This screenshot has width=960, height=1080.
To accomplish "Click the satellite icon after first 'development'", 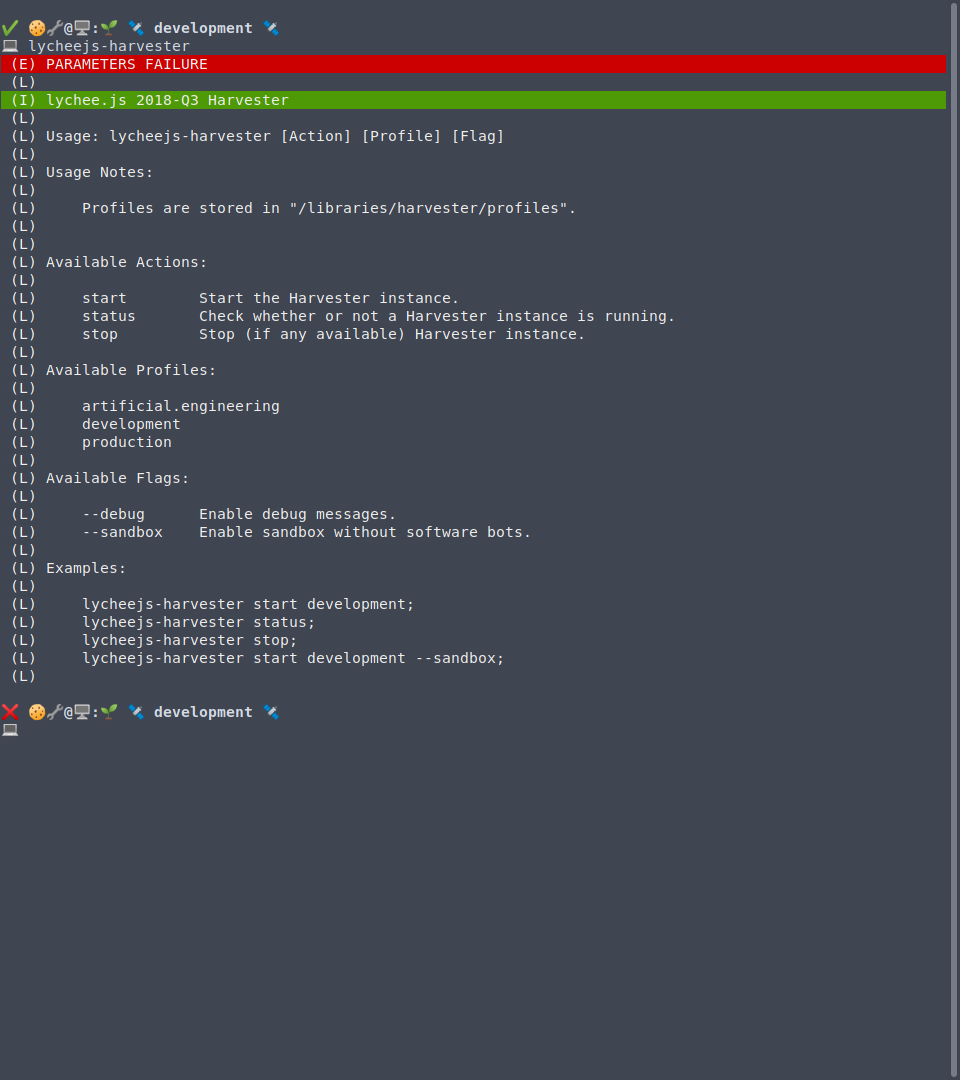I will 271,28.
